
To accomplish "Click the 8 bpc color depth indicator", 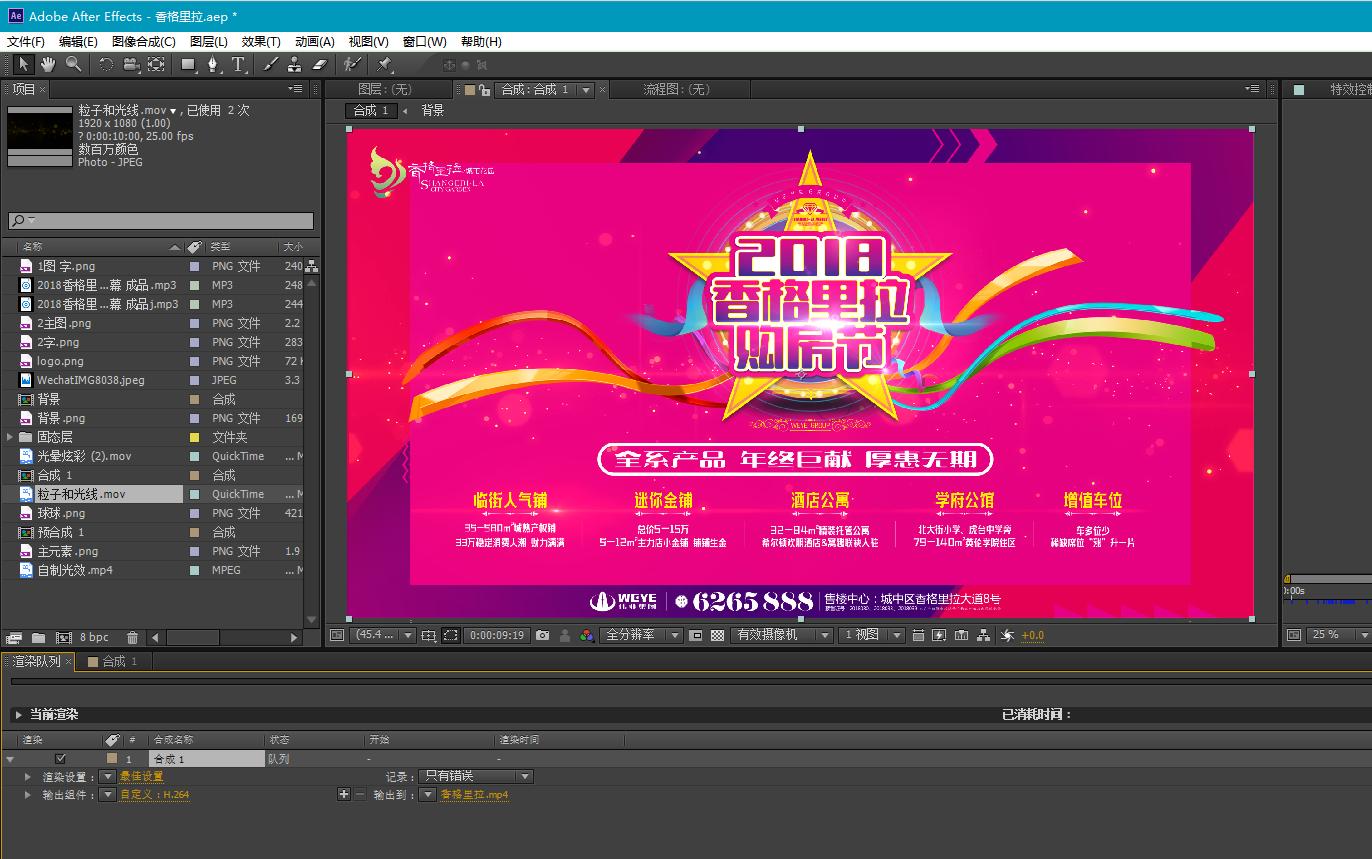I will click(x=94, y=637).
